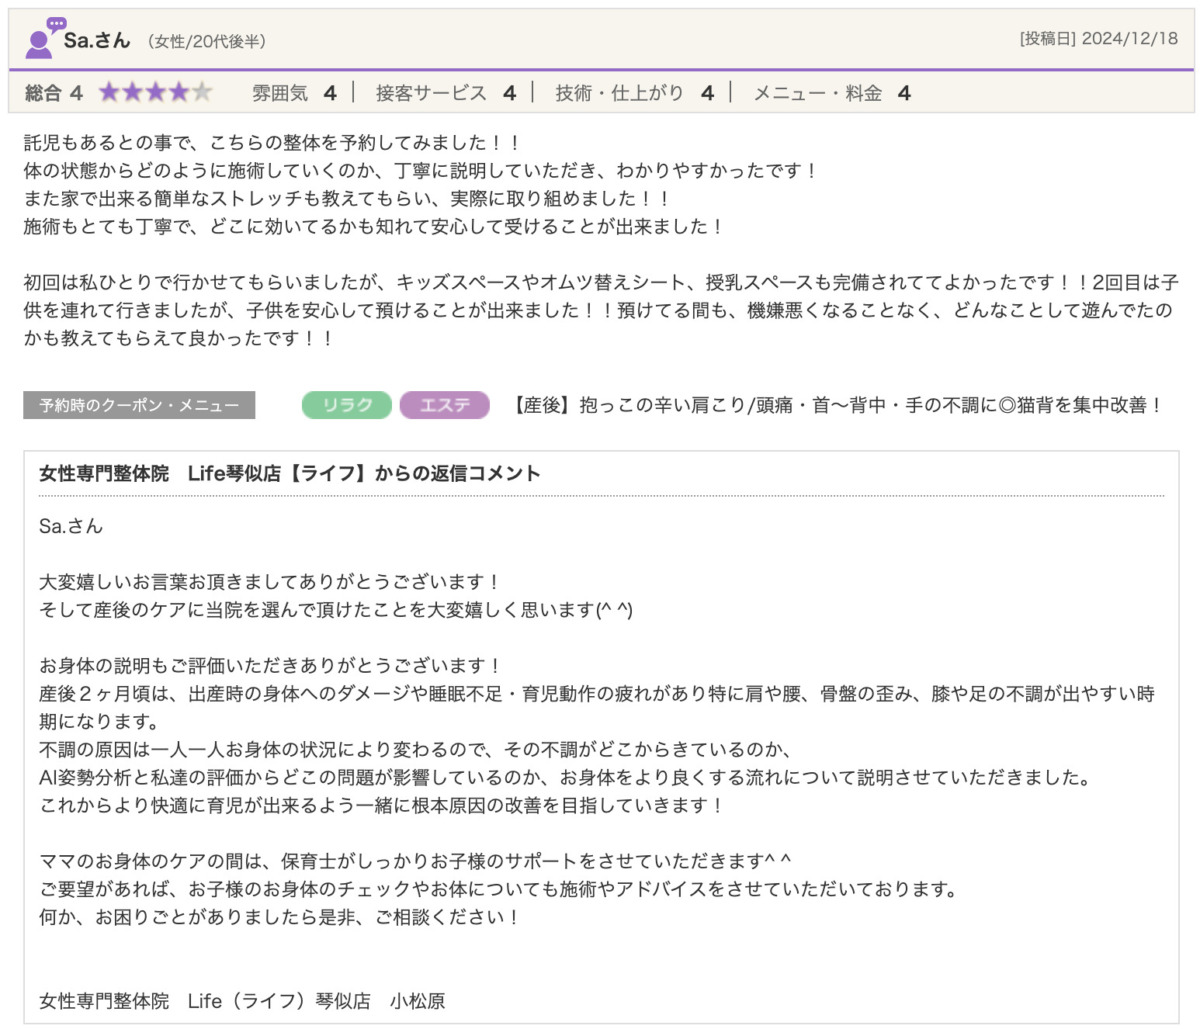
Task: Click the 投稿日 2024/12/18 date
Action: (1098, 39)
